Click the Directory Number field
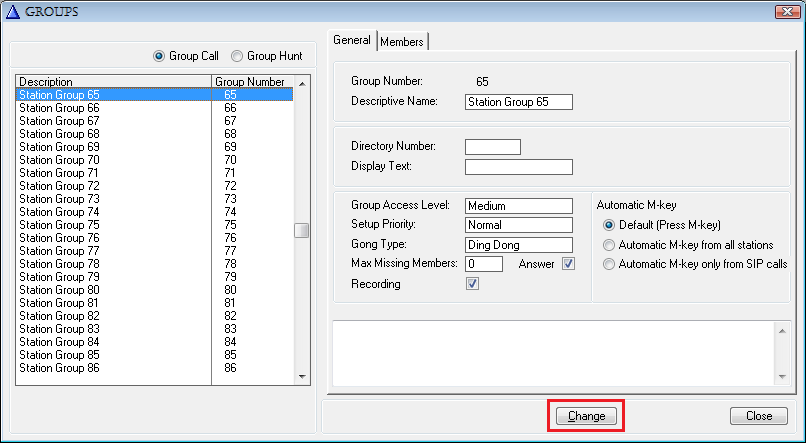This screenshot has height=443, width=806. coord(493,147)
